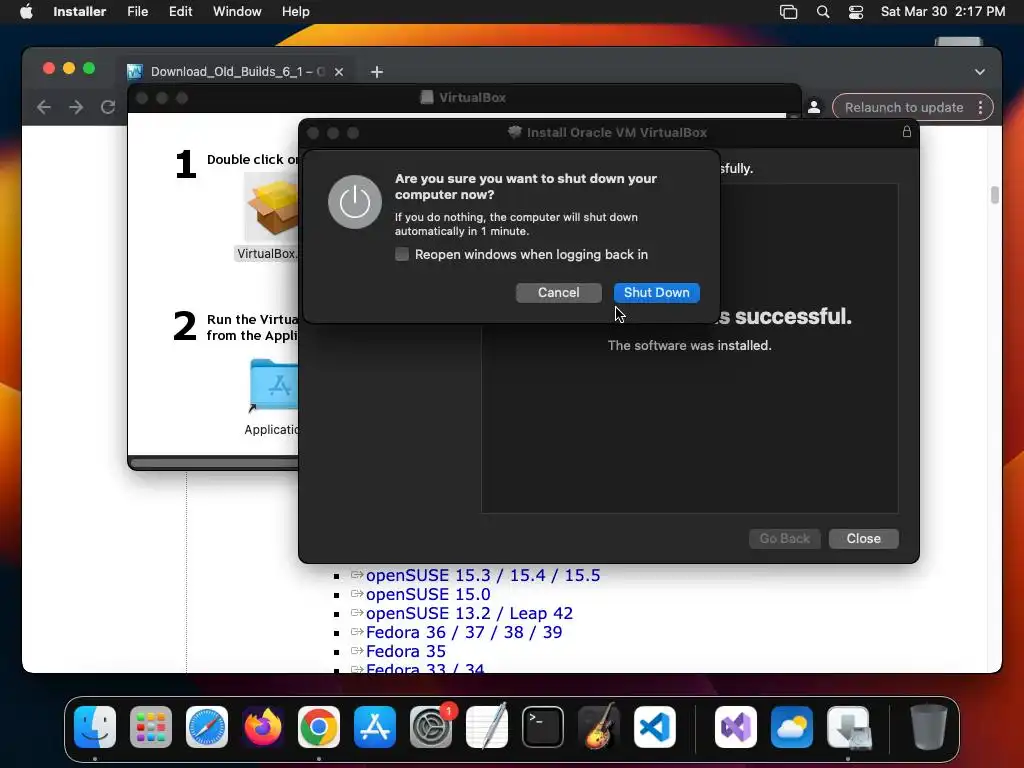Open the Apple menu
This screenshot has height=768, width=1024.
[26, 12]
